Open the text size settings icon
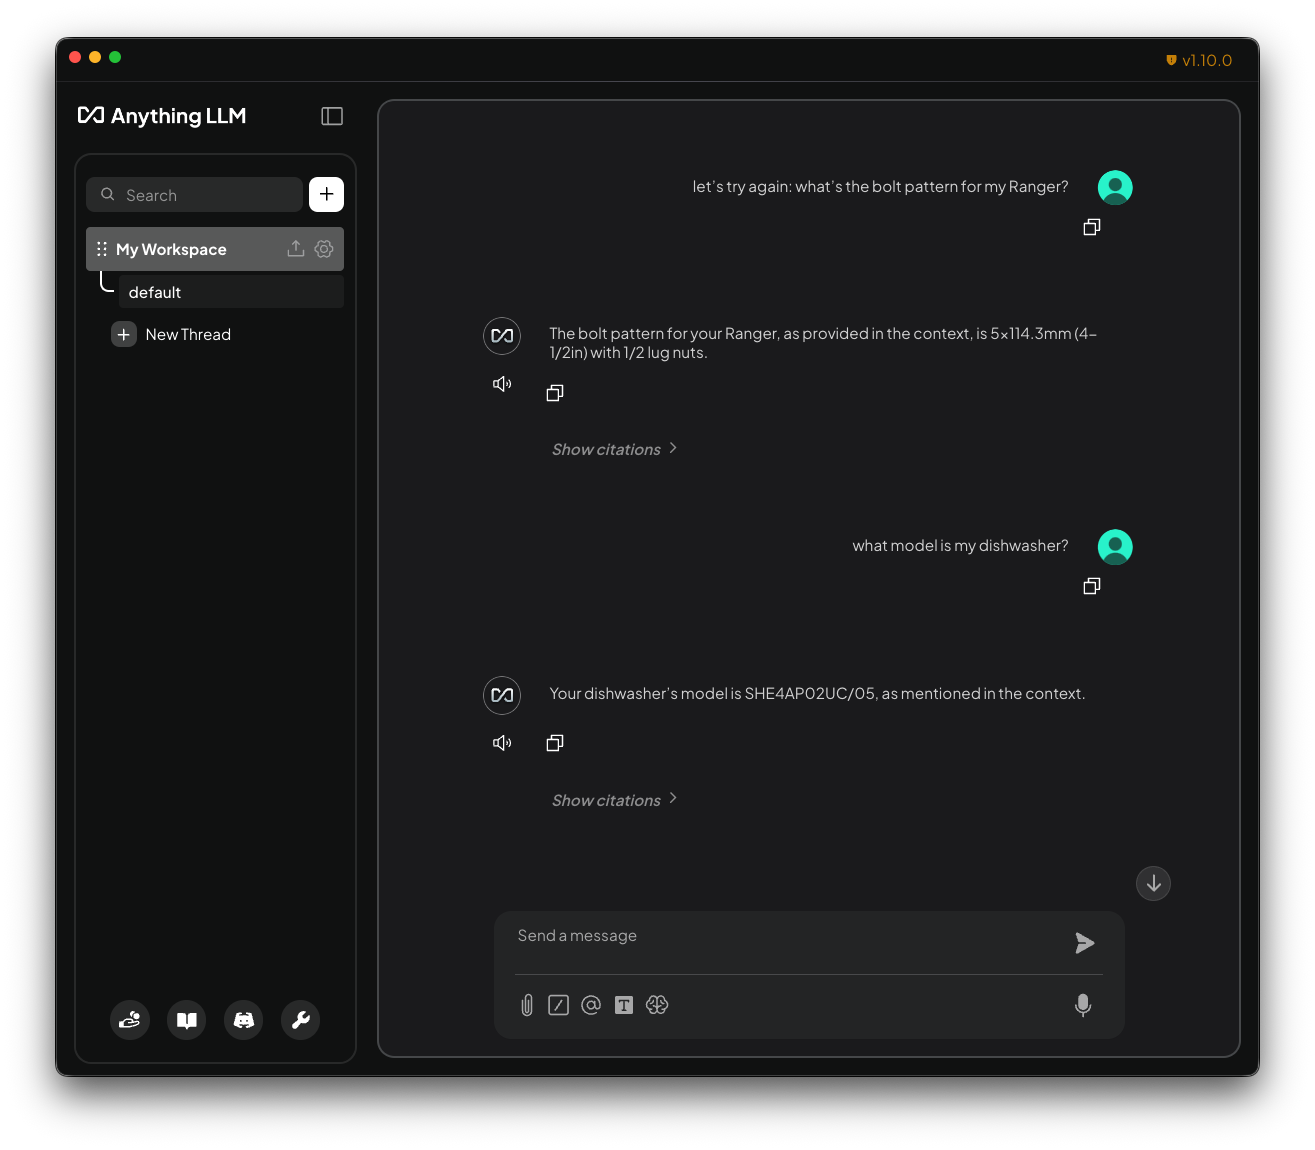The image size is (1315, 1150). click(x=623, y=1005)
